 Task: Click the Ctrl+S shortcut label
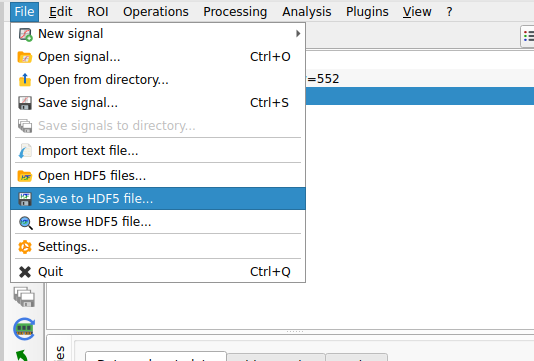[269, 103]
